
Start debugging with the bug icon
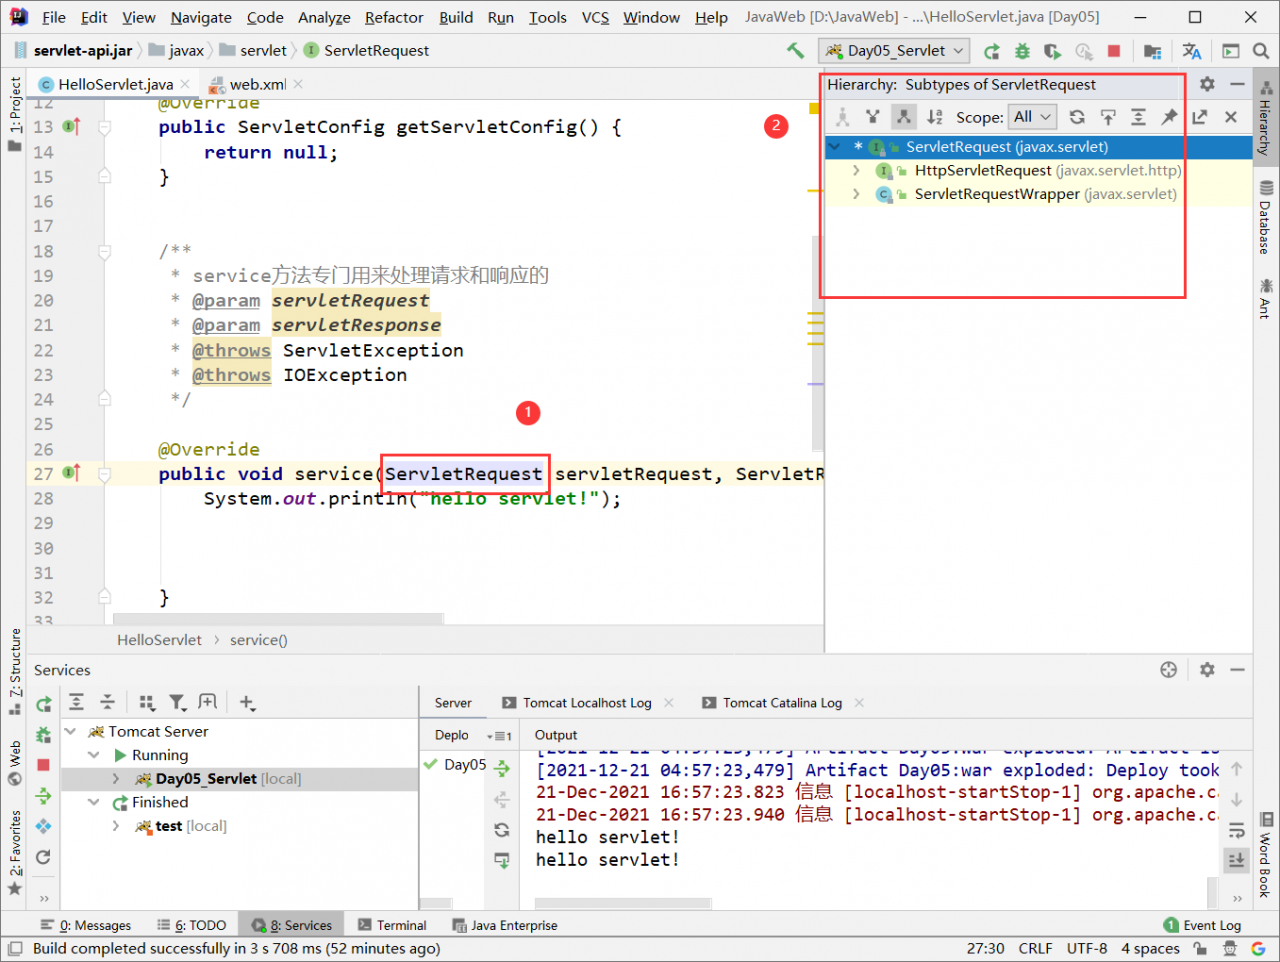coord(1022,51)
